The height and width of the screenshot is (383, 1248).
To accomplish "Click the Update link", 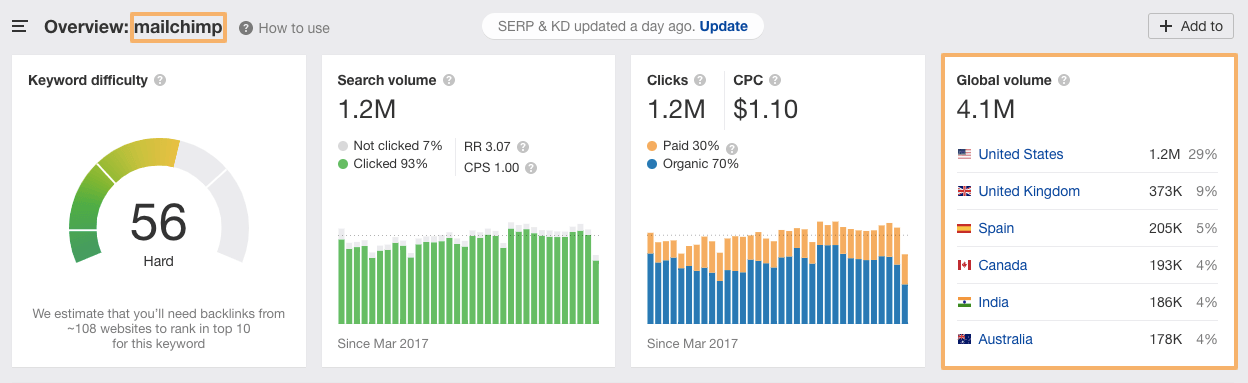I will pos(723,26).
